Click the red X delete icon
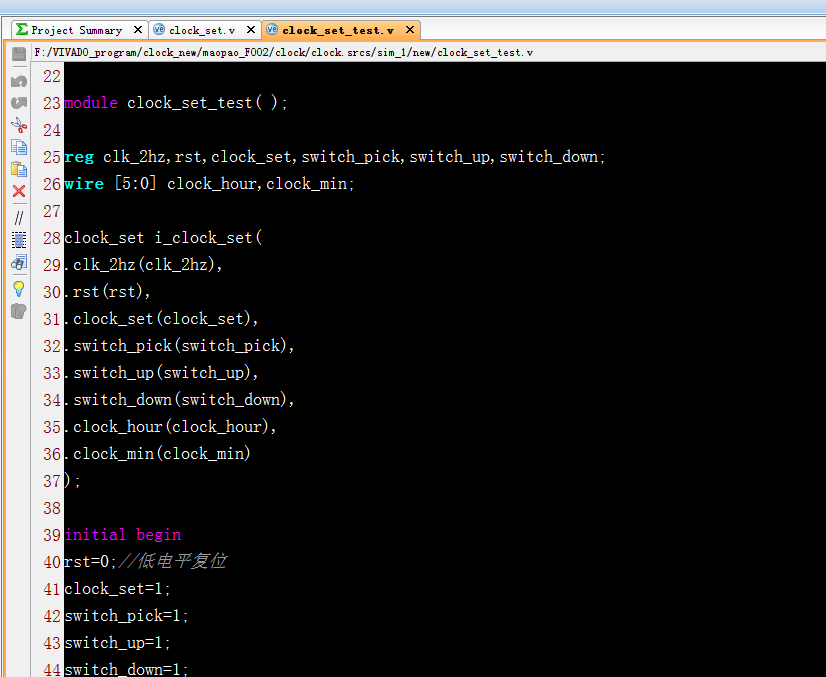 click(x=19, y=191)
